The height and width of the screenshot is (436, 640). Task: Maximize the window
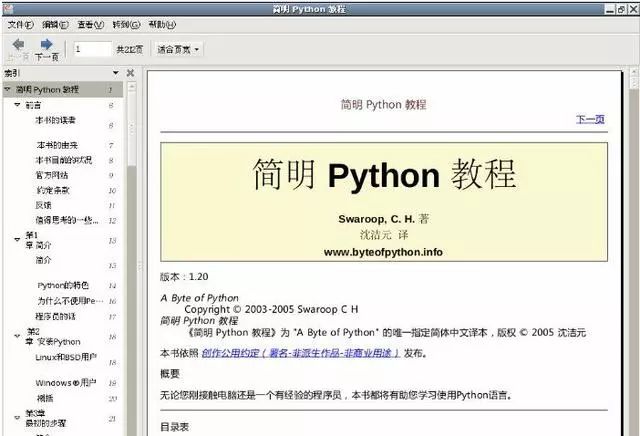click(x=621, y=9)
